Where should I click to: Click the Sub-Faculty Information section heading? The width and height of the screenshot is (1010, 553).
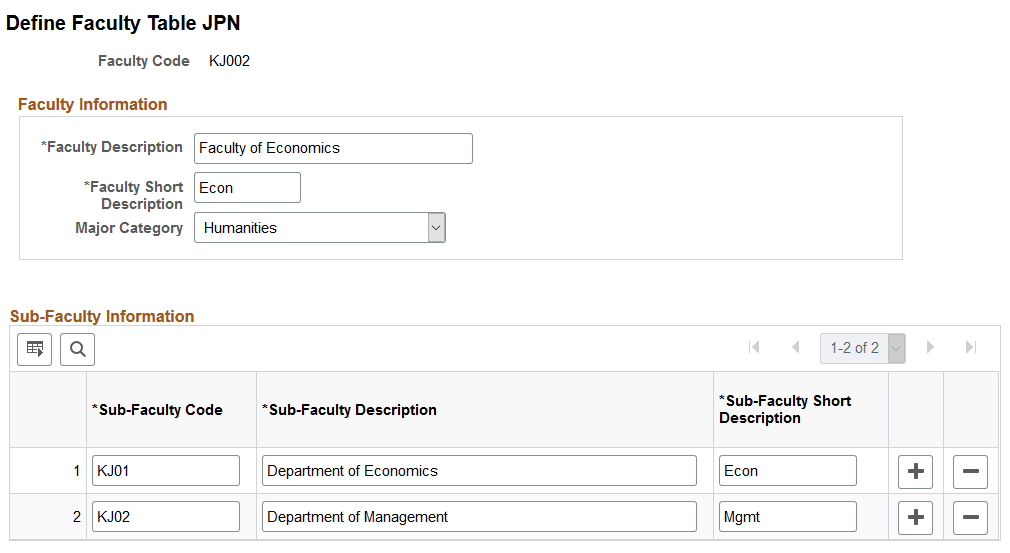click(x=102, y=316)
